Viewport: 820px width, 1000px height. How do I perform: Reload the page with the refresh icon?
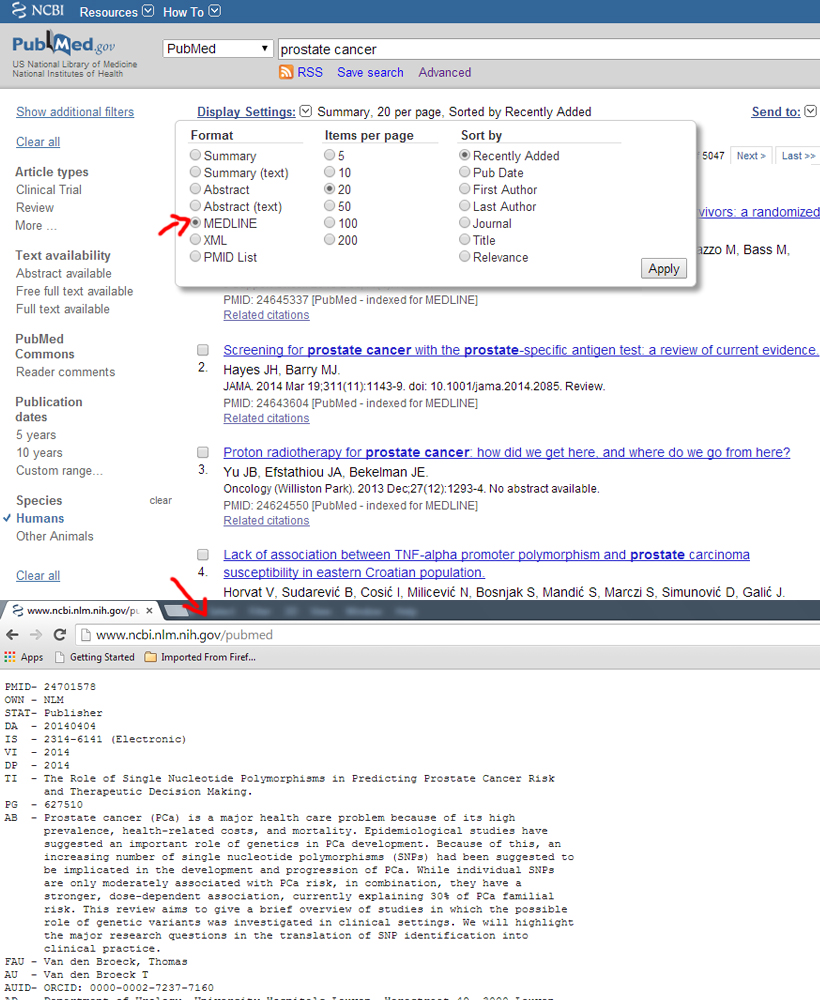tap(60, 635)
